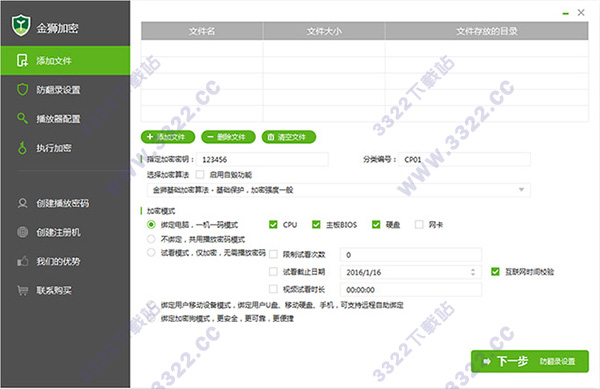Open 创建播放密码 user icon
This screenshot has width=600, height=389.
[x=23, y=203]
